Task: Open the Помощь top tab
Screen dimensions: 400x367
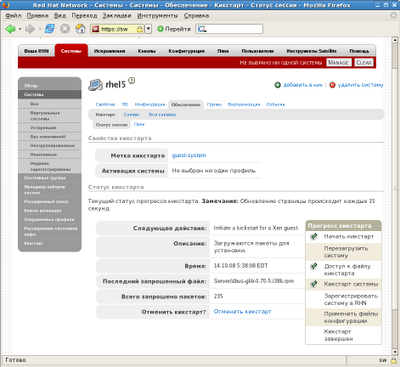Action: [x=359, y=51]
